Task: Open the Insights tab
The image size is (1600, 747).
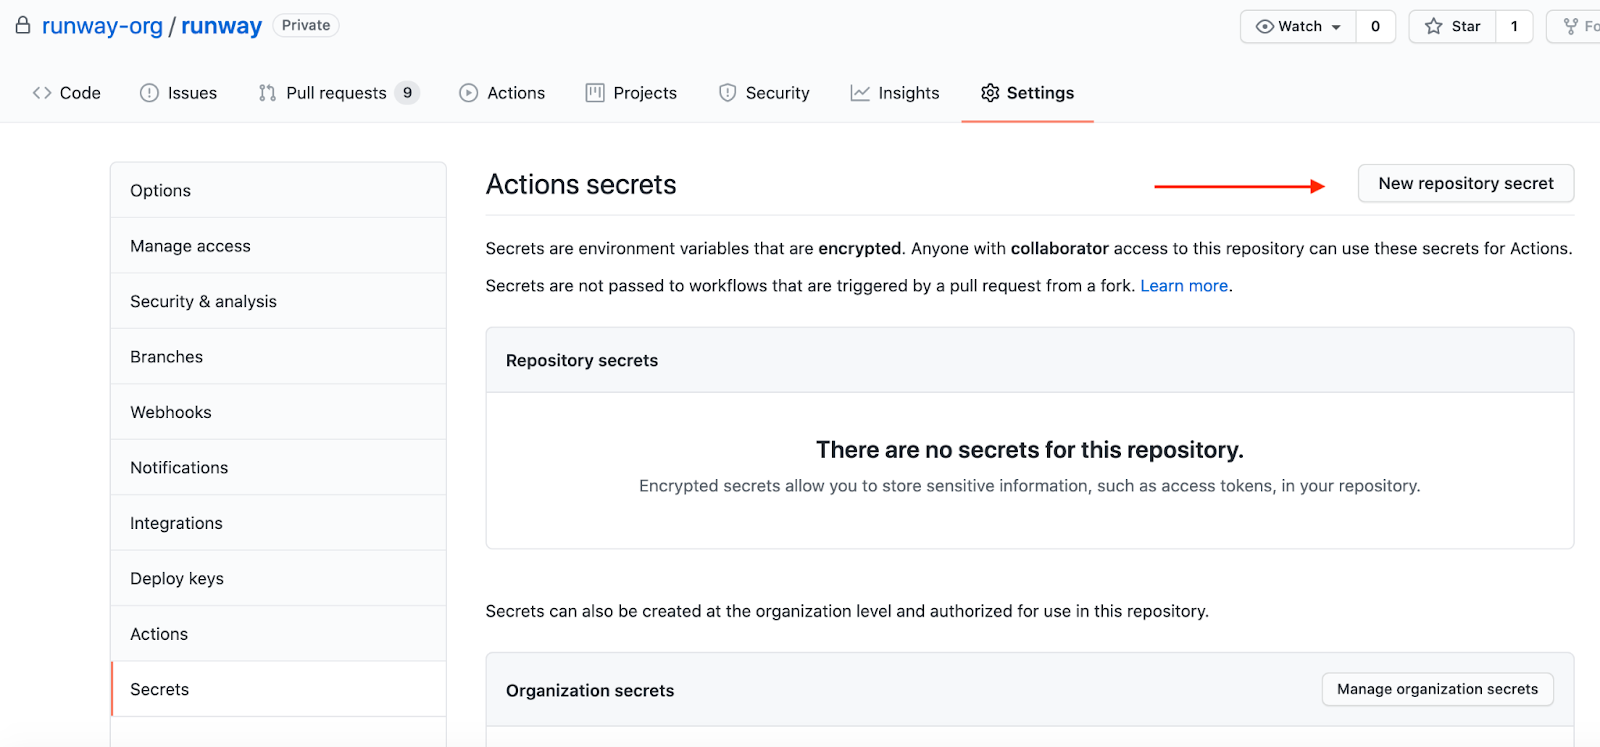Action: pyautogui.click(x=895, y=93)
